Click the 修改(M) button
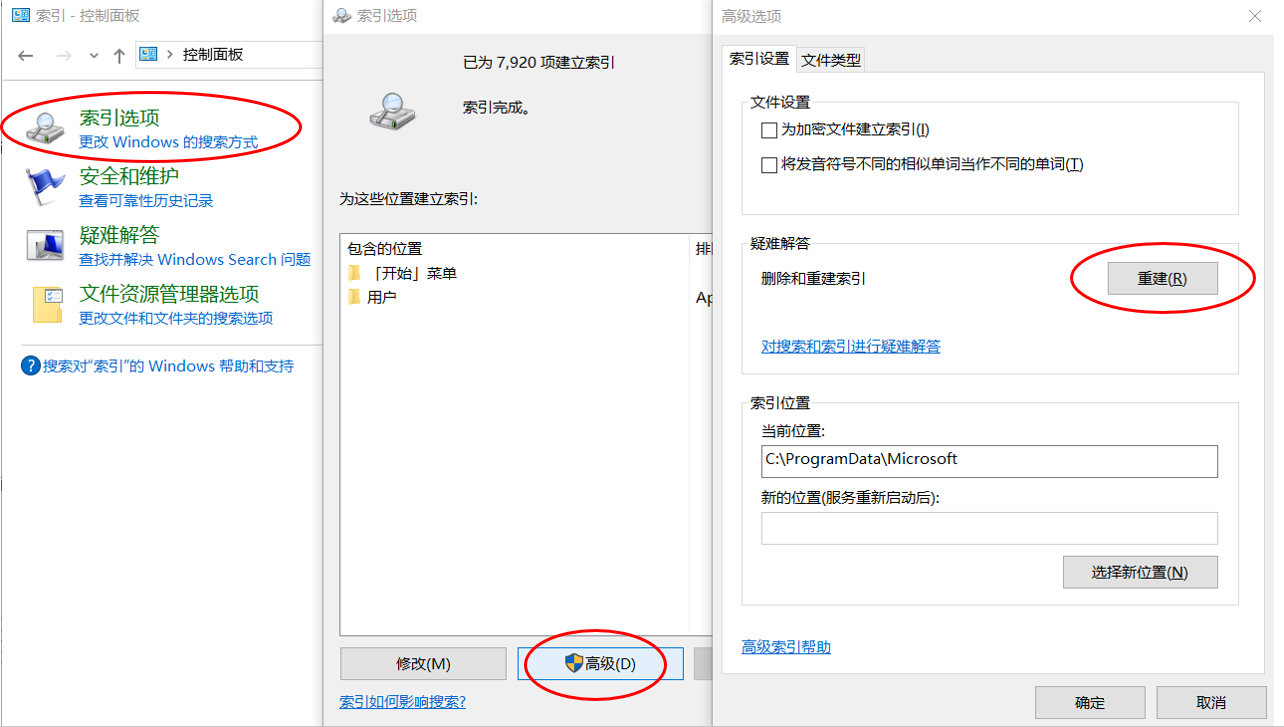1284x727 pixels. point(423,664)
